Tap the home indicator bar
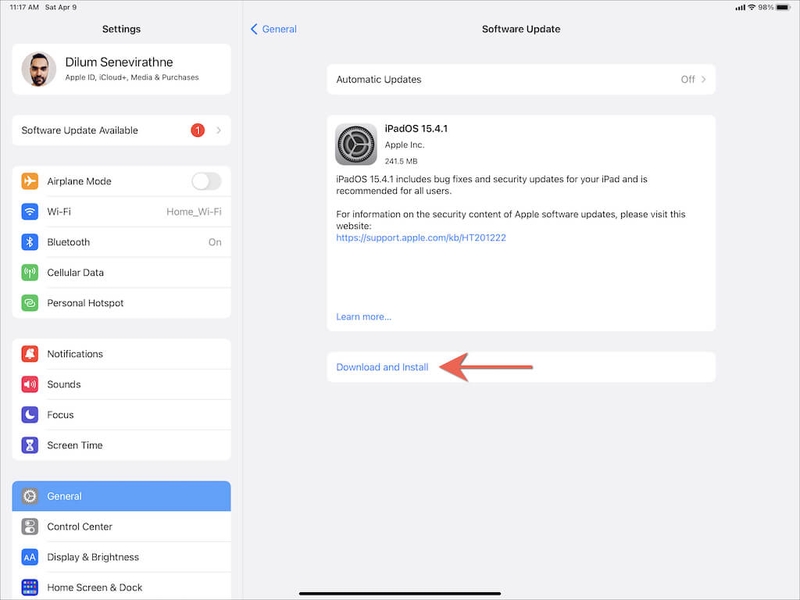800x600 pixels. (x=400, y=593)
